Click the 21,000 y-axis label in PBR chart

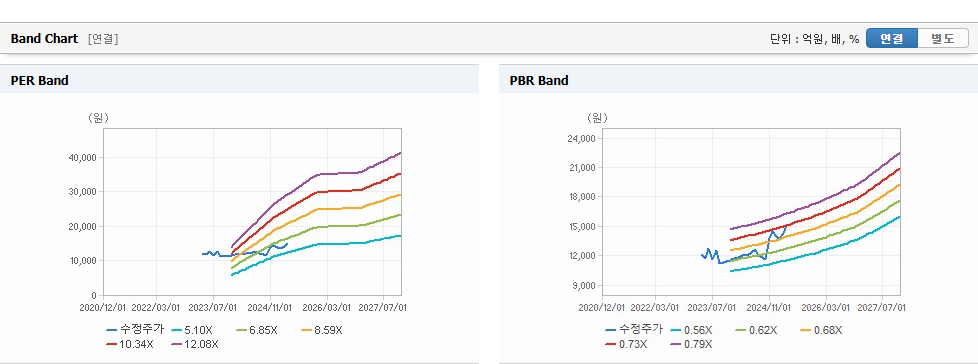point(581,168)
